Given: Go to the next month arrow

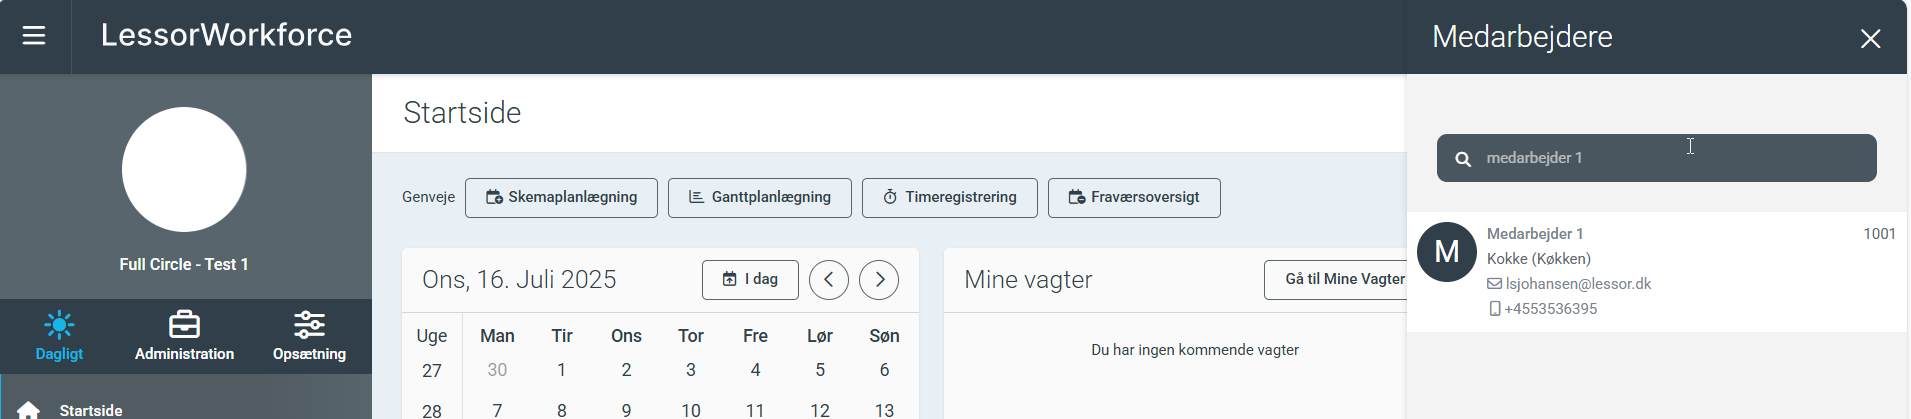Looking at the screenshot, I should pos(879,280).
